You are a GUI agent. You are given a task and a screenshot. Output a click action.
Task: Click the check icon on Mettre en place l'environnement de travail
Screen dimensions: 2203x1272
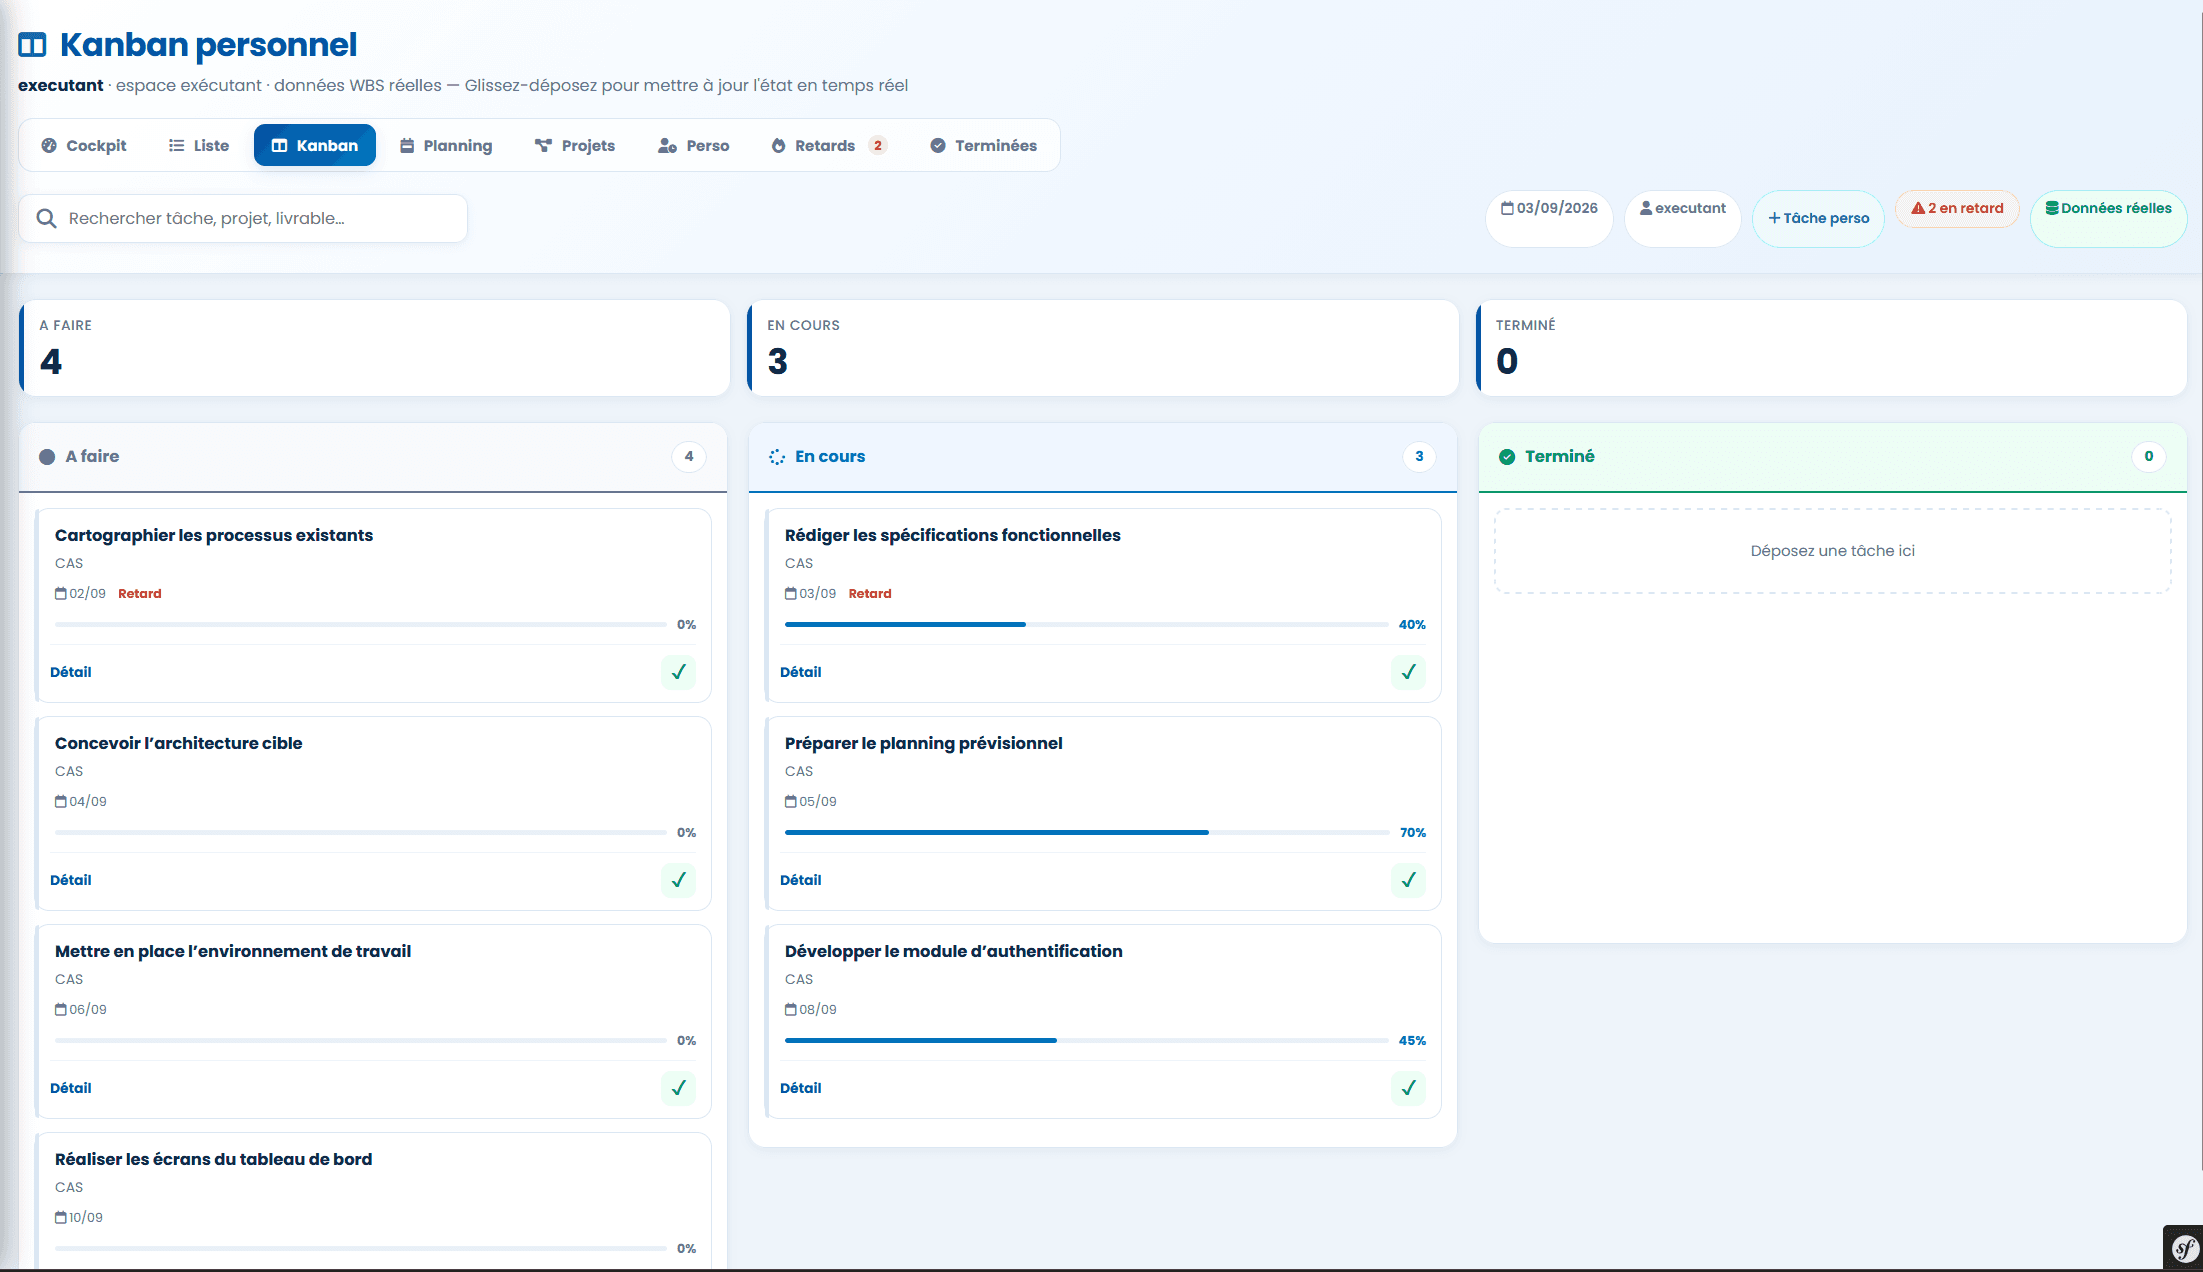pyautogui.click(x=678, y=1088)
